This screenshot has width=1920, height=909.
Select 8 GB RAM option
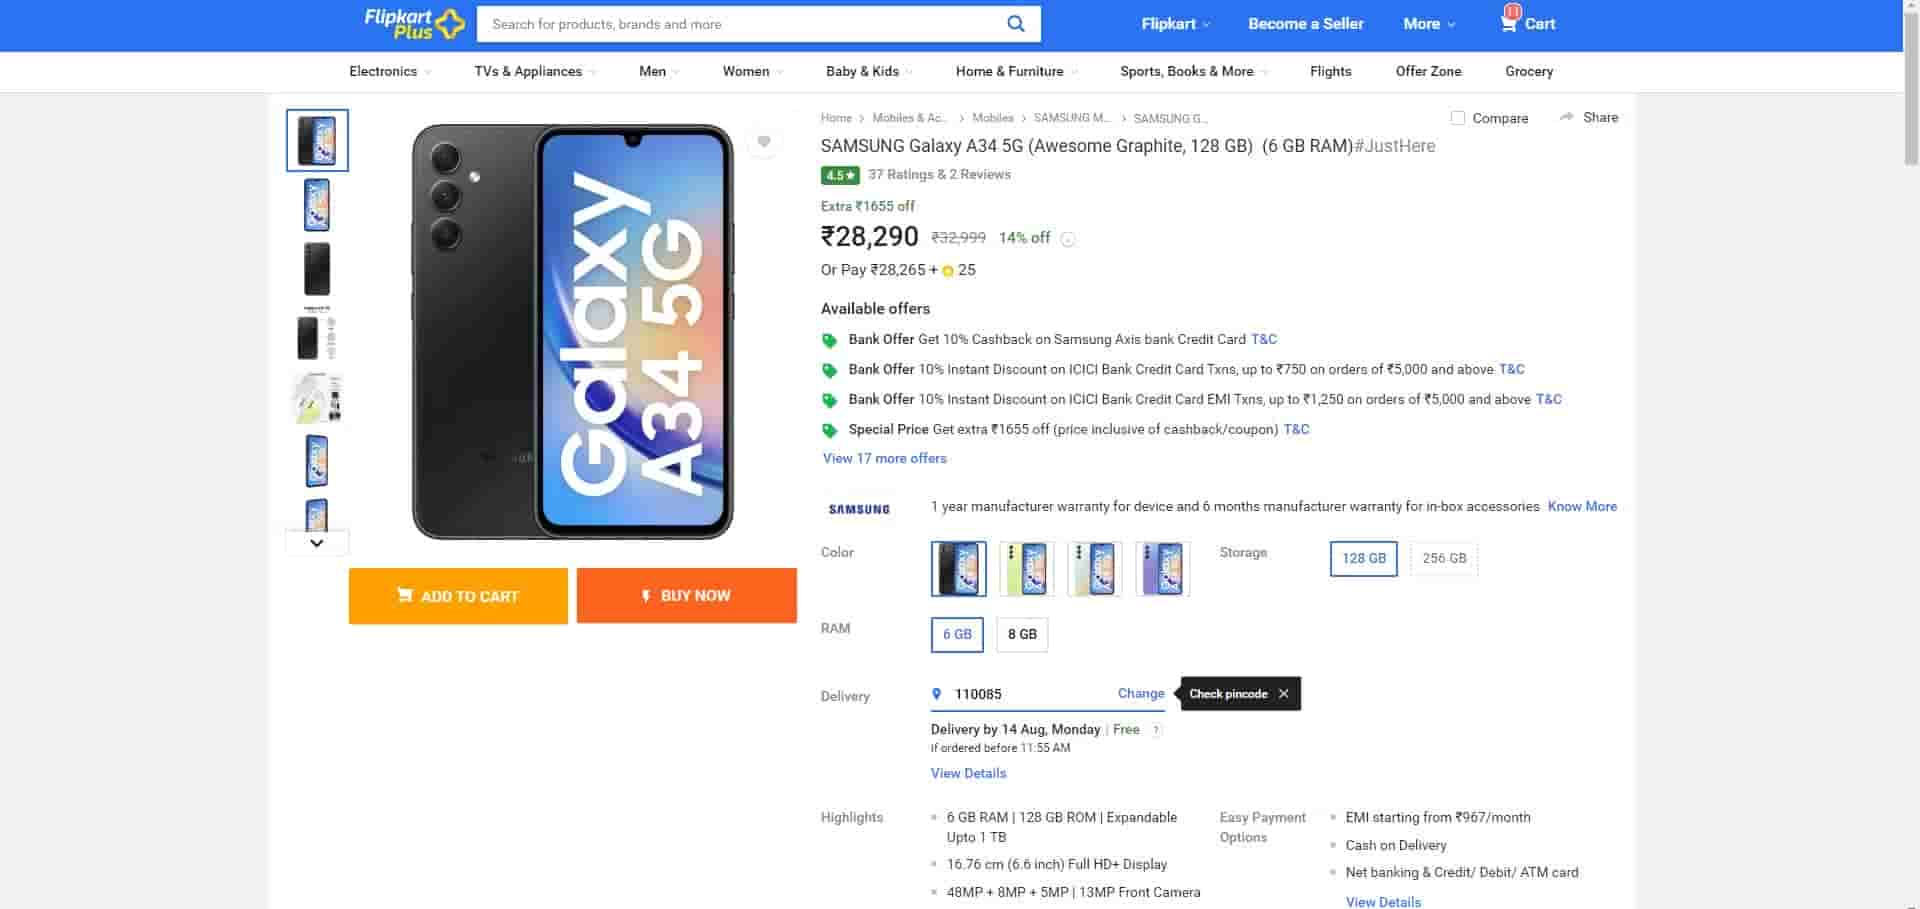1022,634
